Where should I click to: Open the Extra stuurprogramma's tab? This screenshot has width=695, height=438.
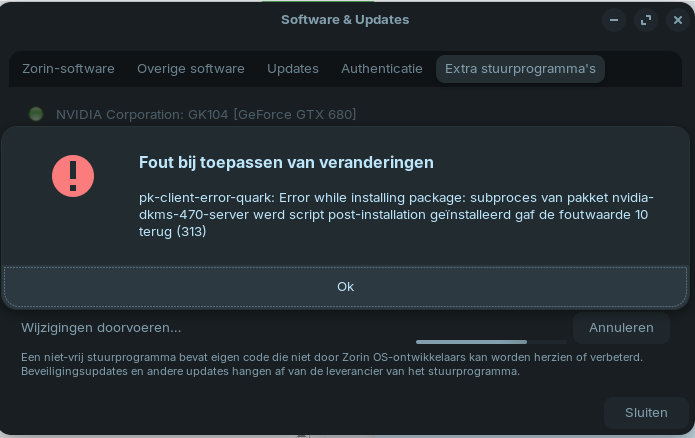[520, 69]
